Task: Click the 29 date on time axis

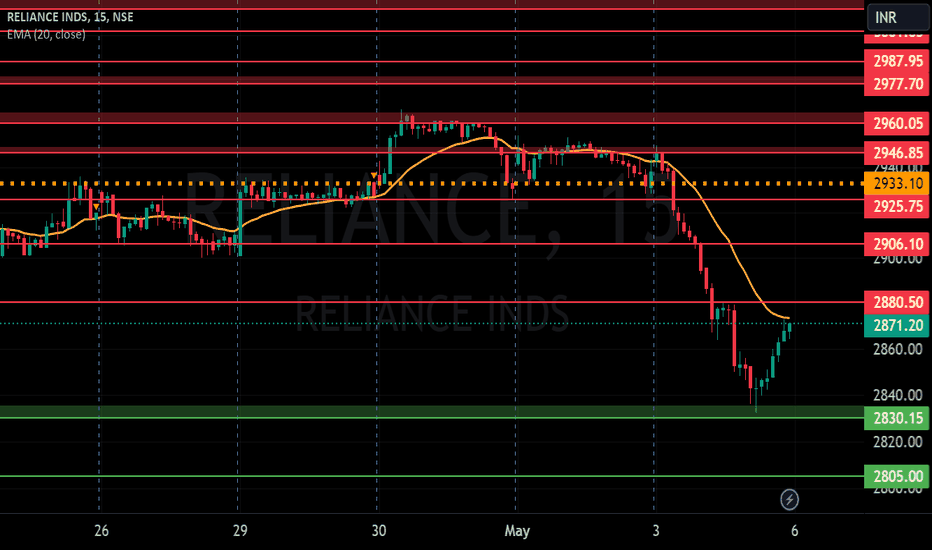Action: coord(240,530)
